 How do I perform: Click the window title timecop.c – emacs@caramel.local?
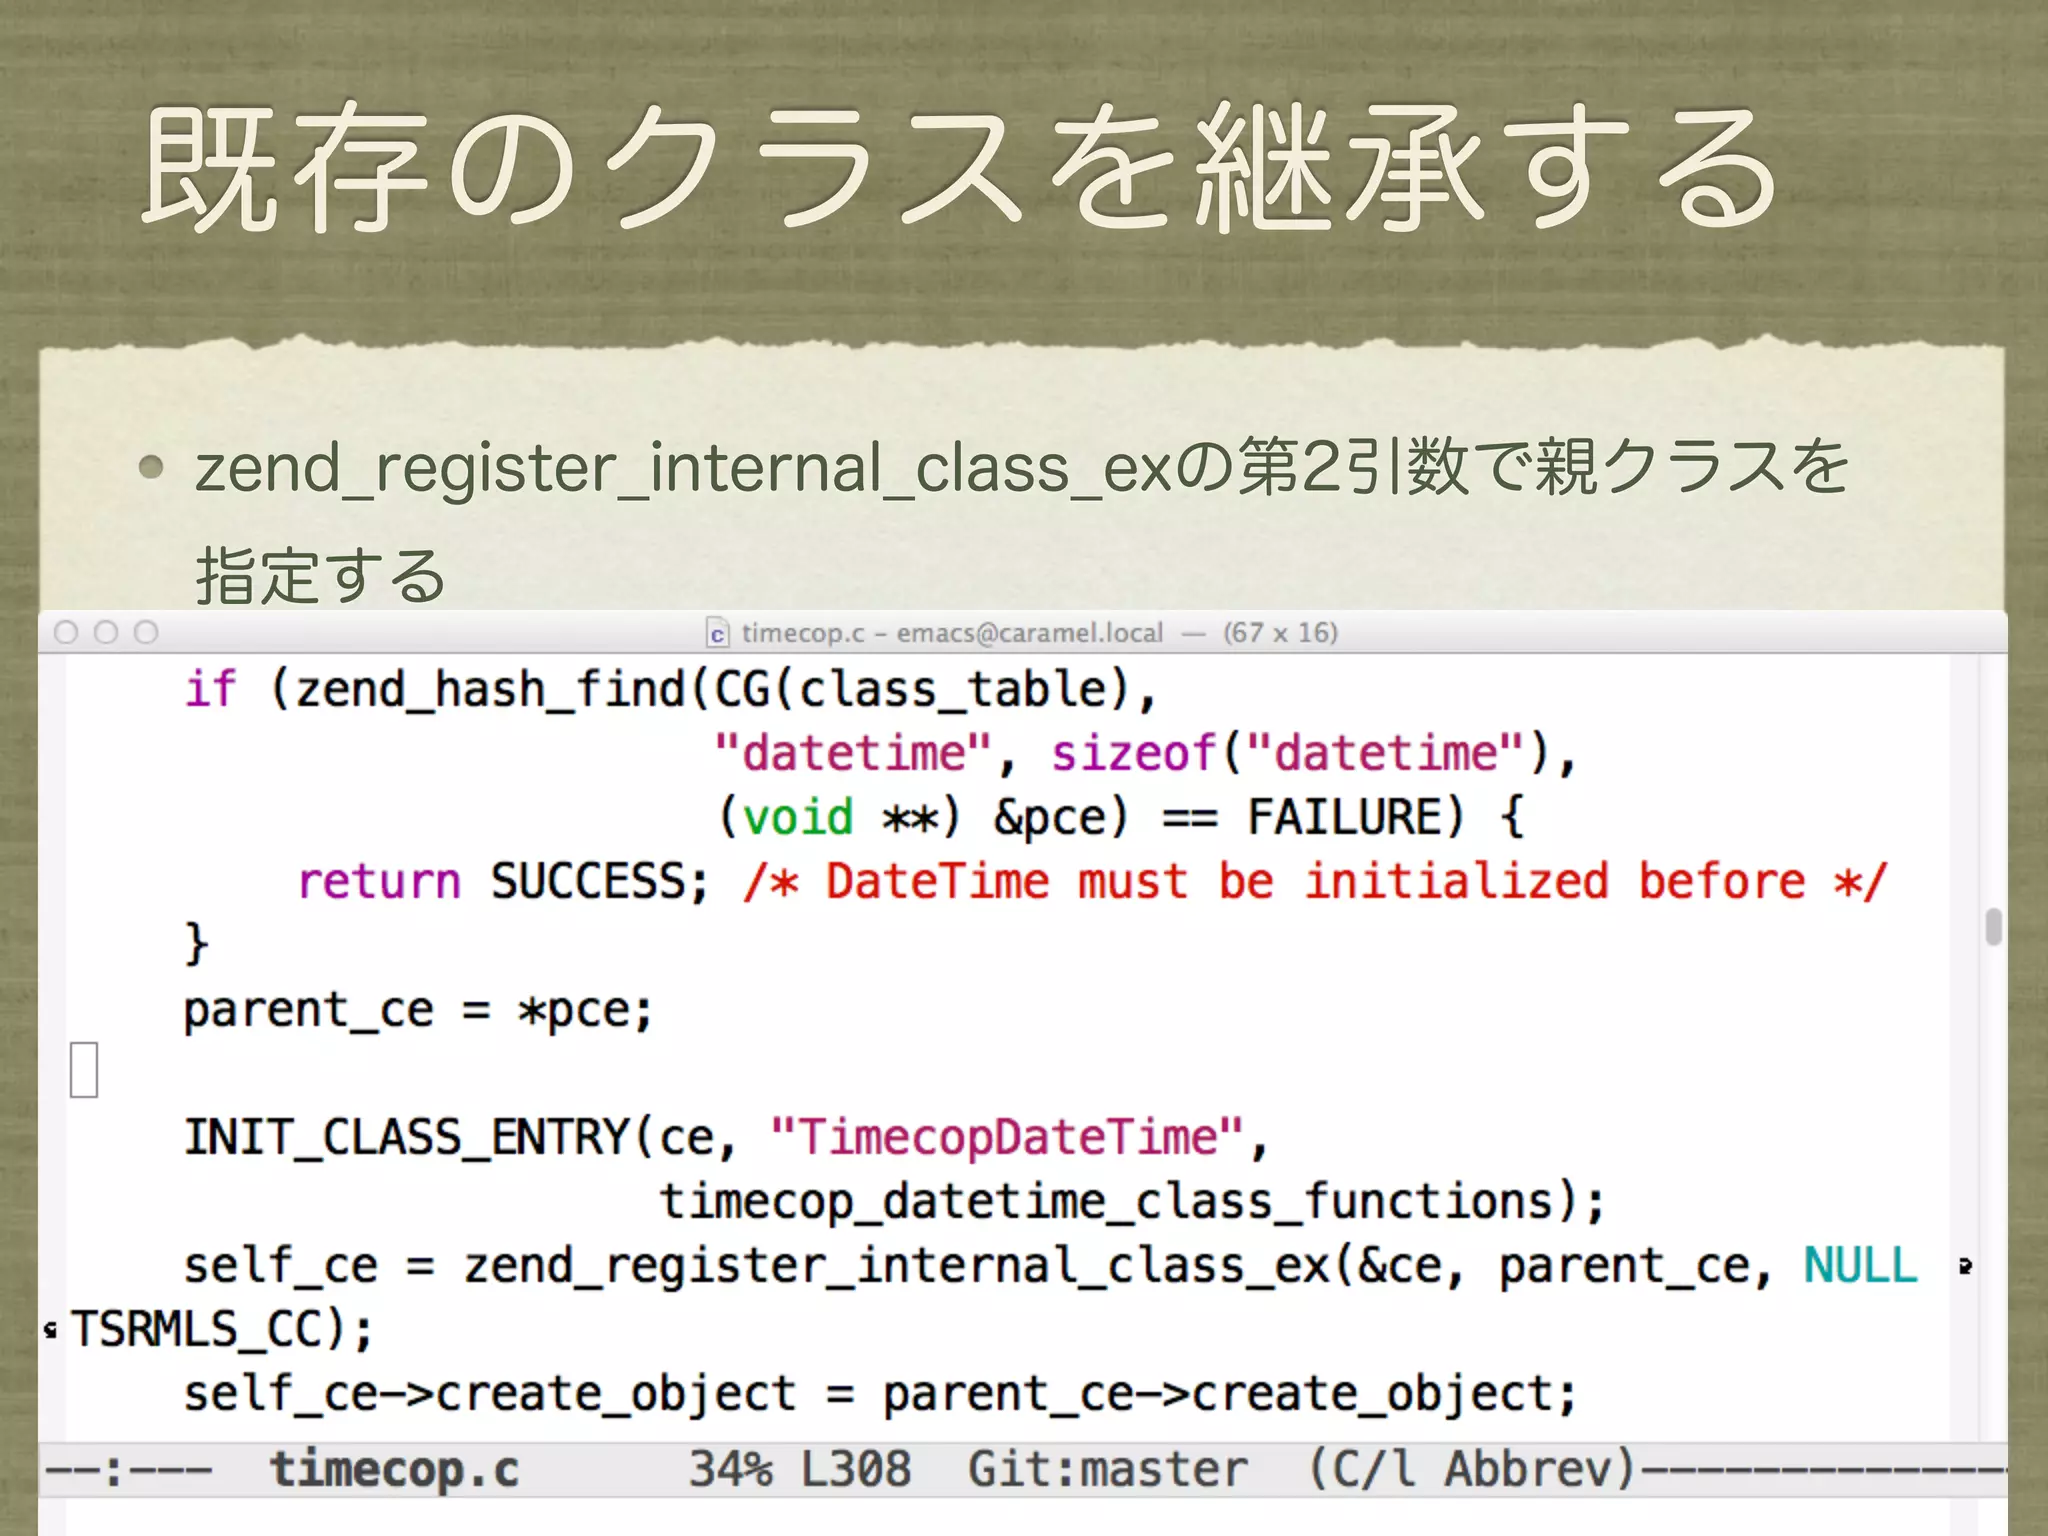point(952,633)
